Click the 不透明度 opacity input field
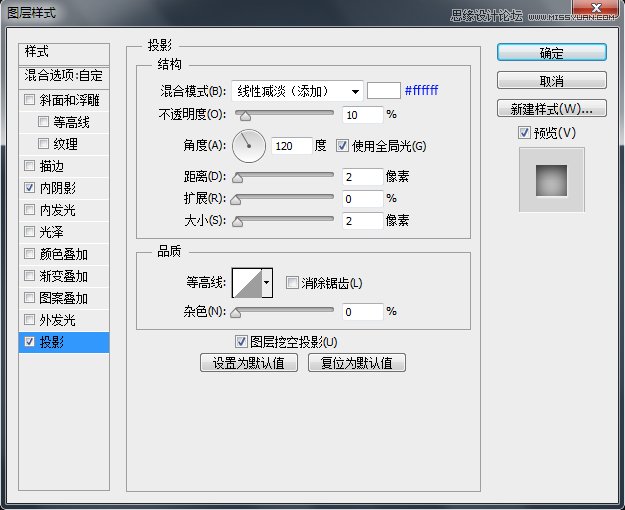Viewport: 625px width, 510px height. 361,115
